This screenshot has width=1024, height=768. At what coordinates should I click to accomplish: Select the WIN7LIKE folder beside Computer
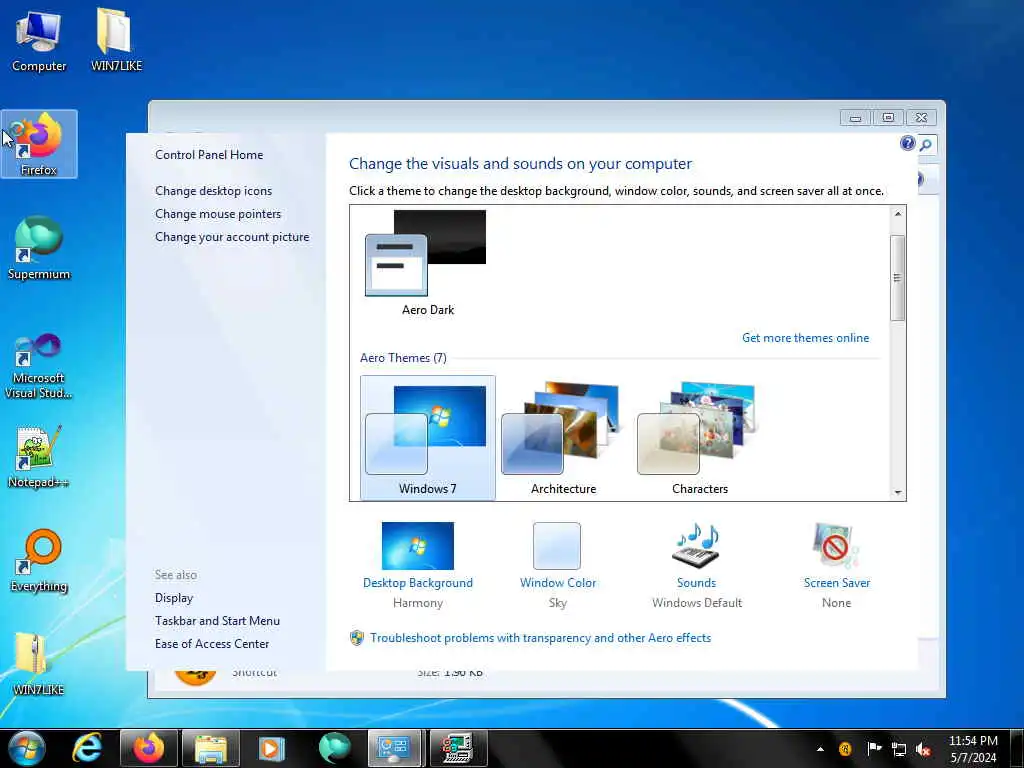click(116, 40)
